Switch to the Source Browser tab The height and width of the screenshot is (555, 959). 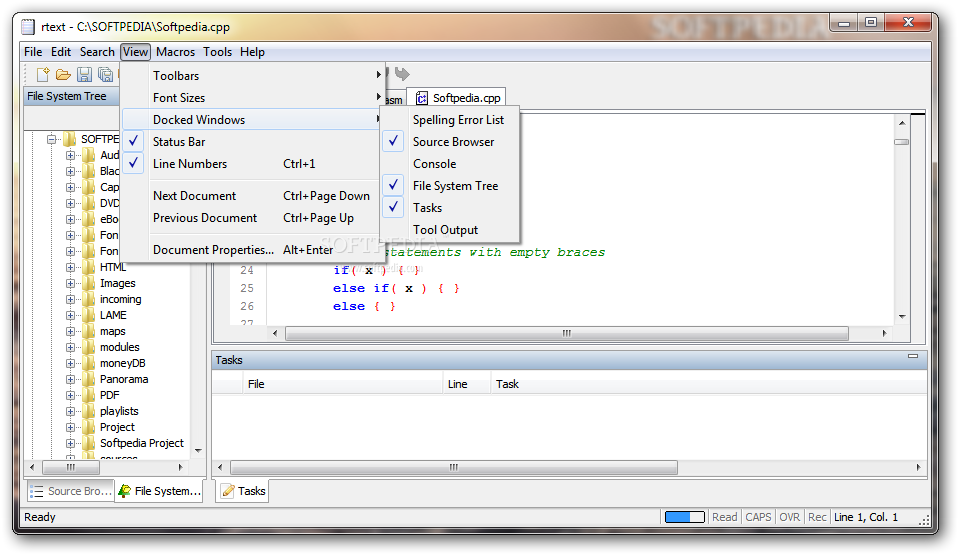coord(71,491)
